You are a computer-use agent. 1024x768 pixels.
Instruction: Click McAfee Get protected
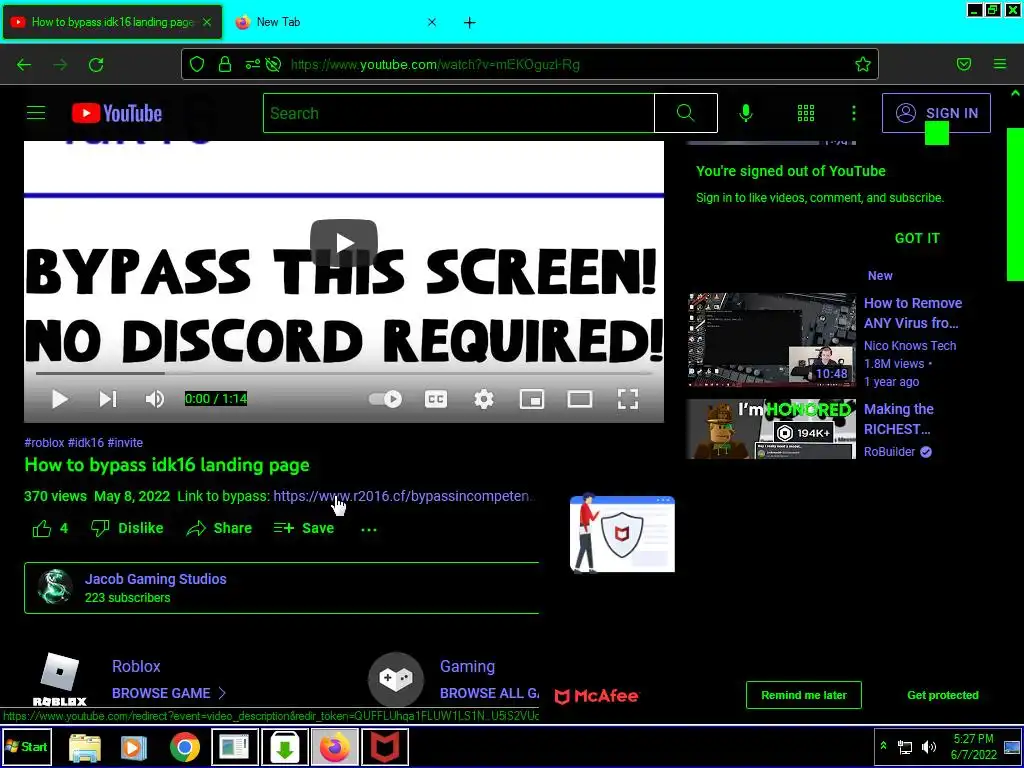(x=942, y=695)
